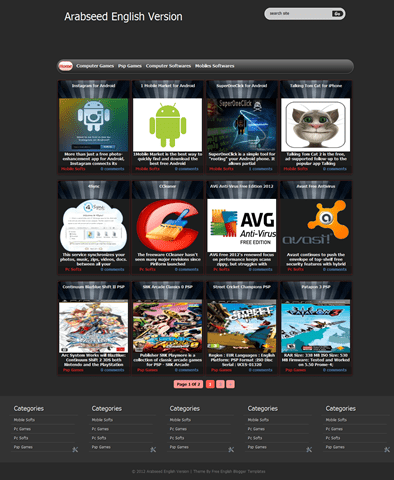Open the Patapon 3 PSP cover art

[x=316, y=326]
